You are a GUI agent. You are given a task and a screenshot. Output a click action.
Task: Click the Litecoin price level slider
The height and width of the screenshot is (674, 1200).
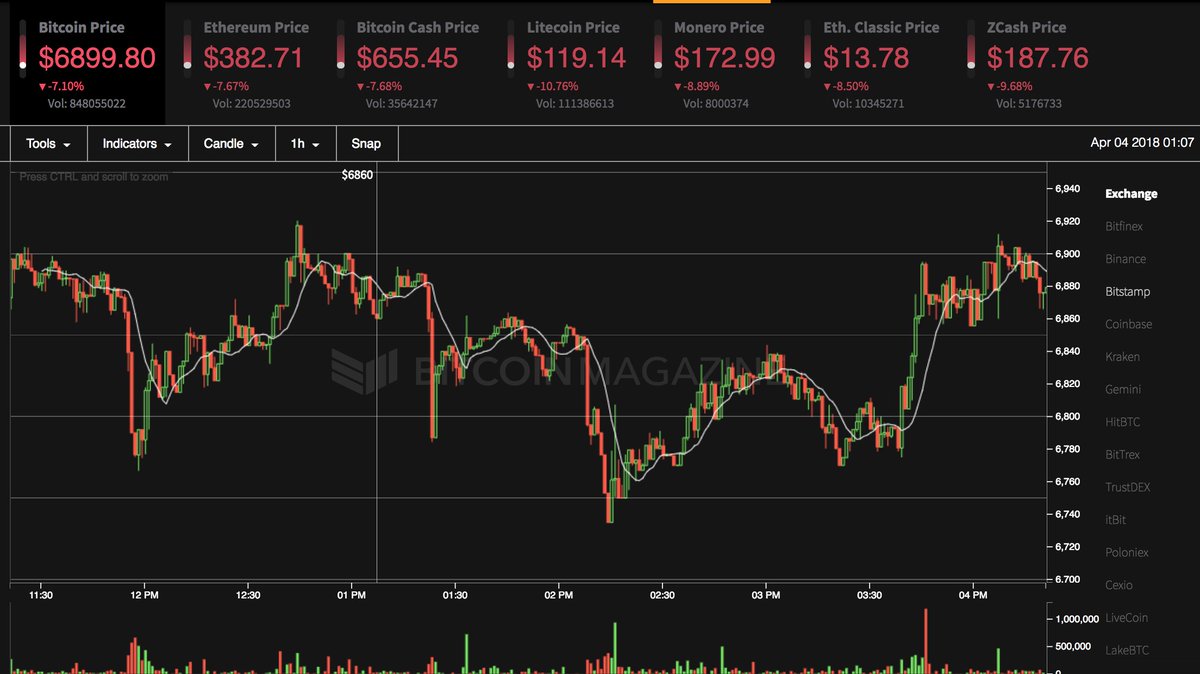tap(512, 48)
